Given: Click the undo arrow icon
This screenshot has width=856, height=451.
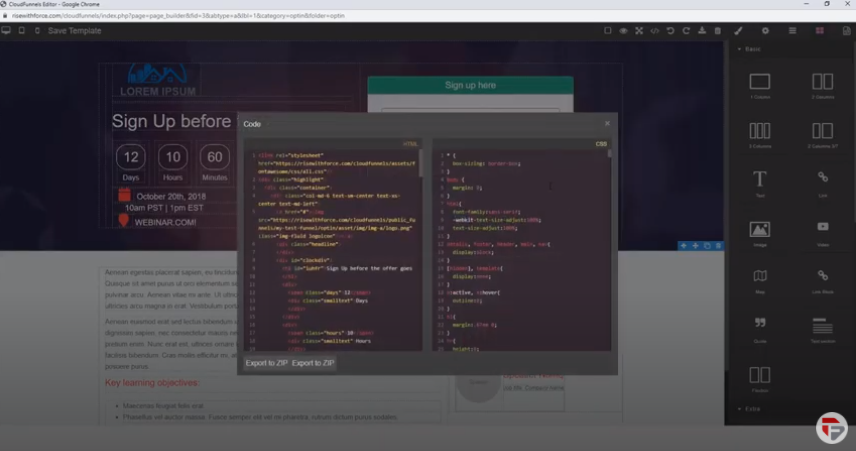Looking at the screenshot, I should coord(671,31).
